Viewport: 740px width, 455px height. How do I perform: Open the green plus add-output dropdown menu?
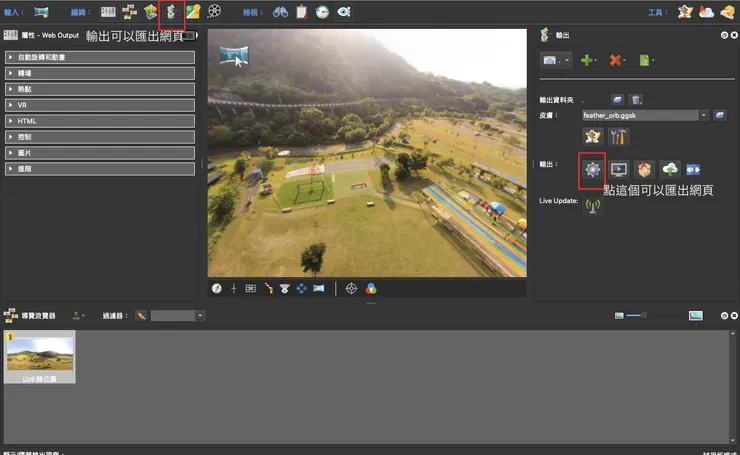(x=587, y=61)
